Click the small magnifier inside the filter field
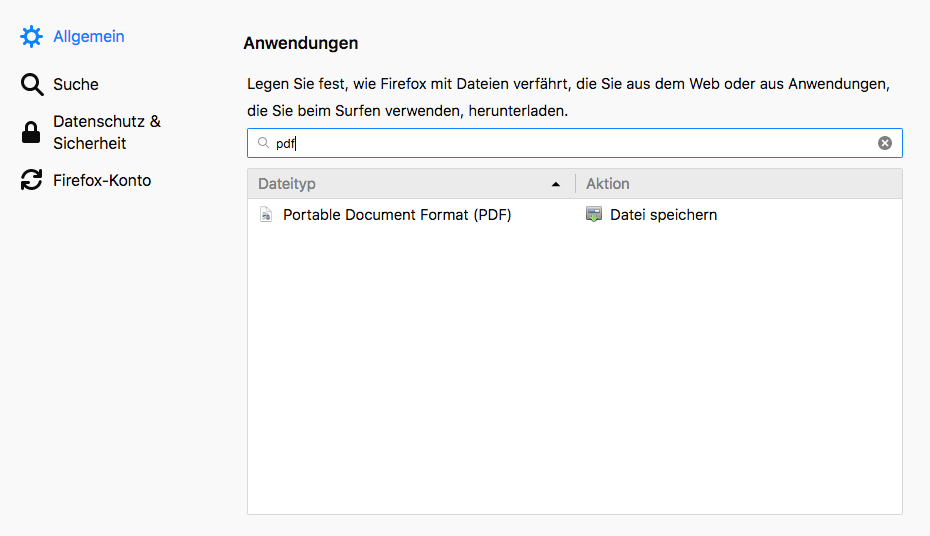This screenshot has width=930, height=536. [264, 143]
